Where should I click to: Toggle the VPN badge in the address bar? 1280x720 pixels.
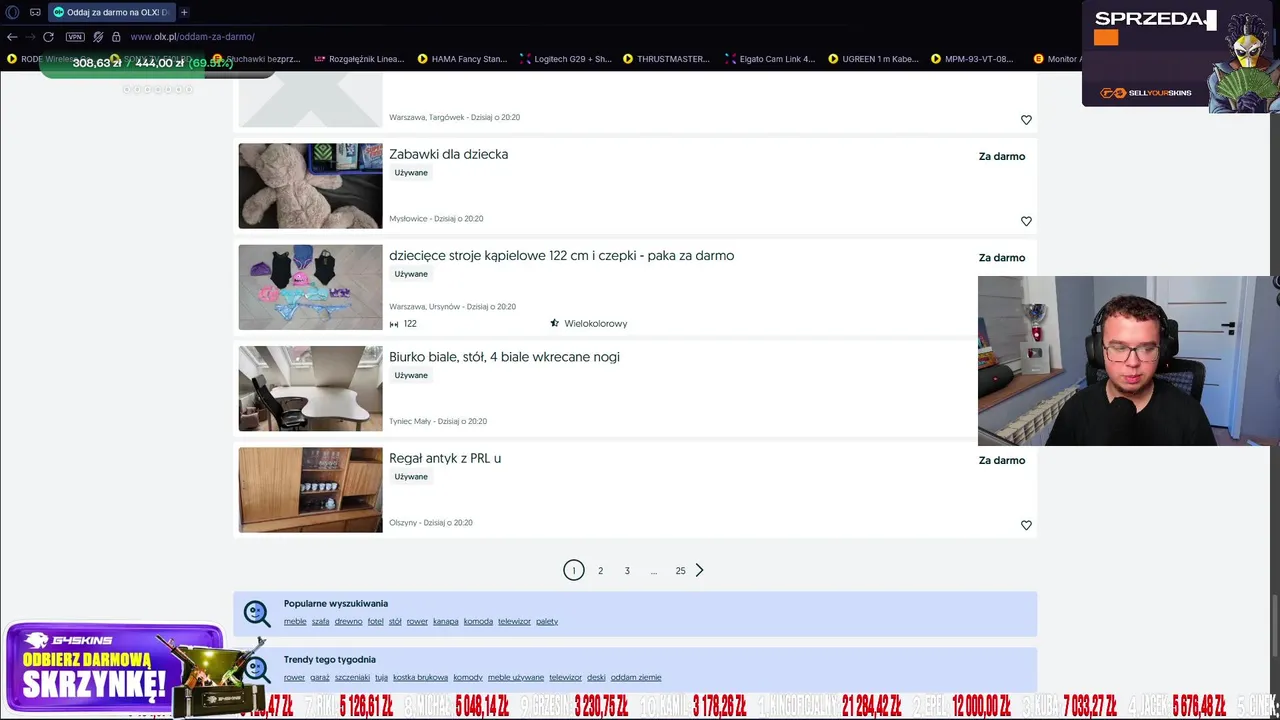point(75,37)
